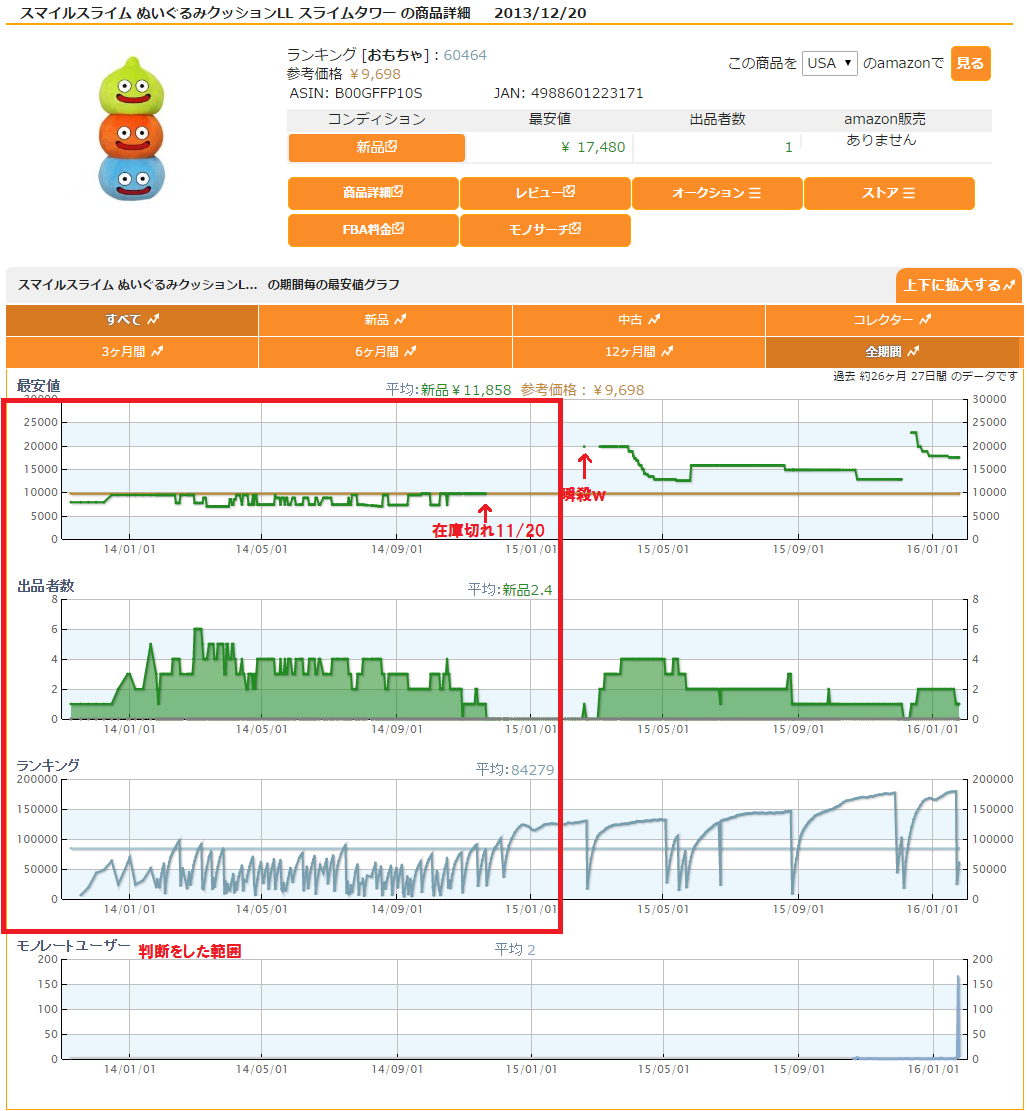Viewport: 1027px width, 1111px height.
Task: Open the USA country dropdown
Action: tap(829, 63)
